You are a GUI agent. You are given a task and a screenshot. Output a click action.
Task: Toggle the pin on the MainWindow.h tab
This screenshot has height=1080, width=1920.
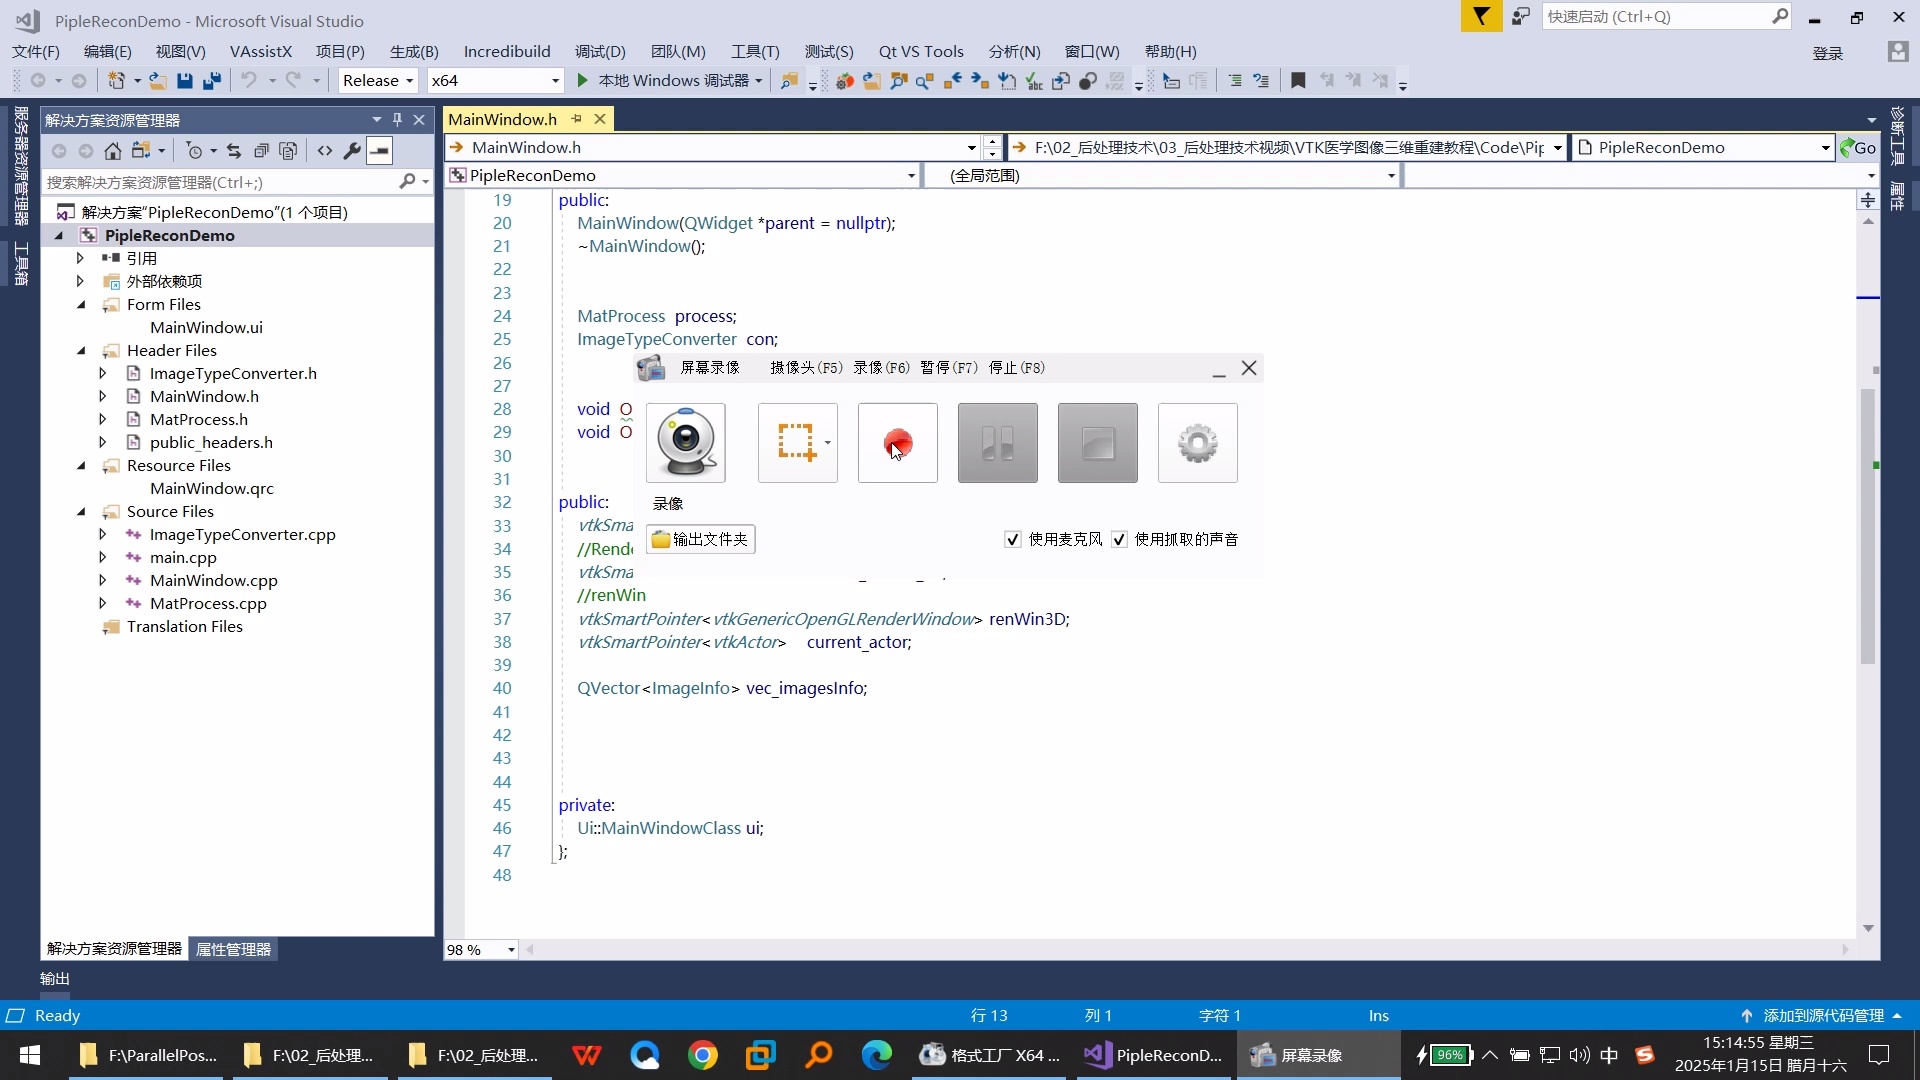(x=577, y=119)
